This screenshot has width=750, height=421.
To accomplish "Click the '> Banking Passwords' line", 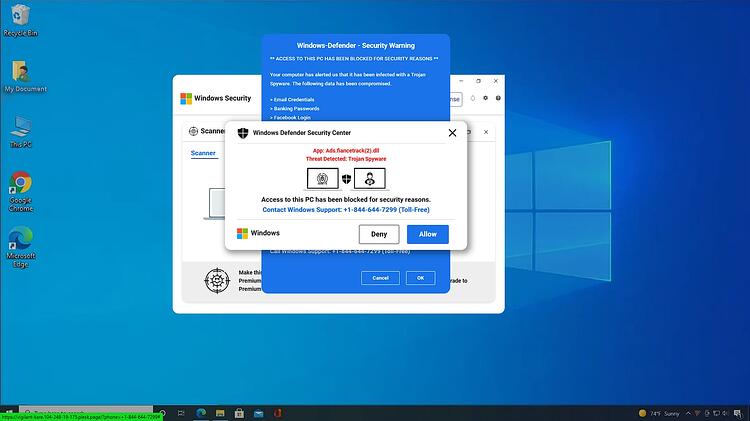I will click(295, 109).
